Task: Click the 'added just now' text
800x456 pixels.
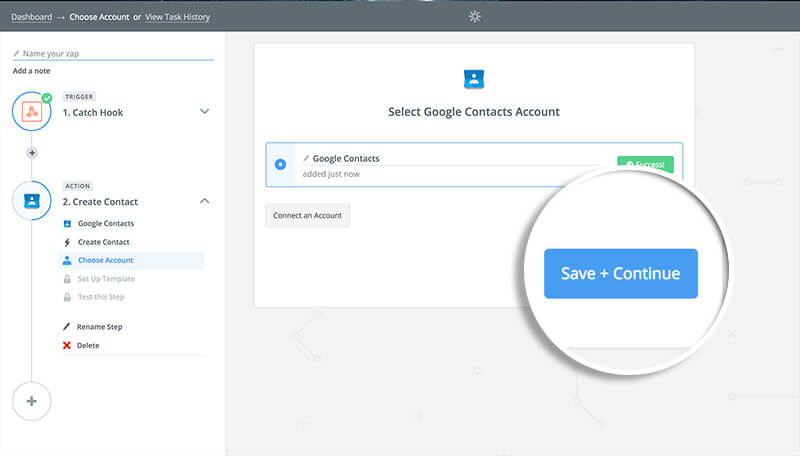Action: click(331, 174)
